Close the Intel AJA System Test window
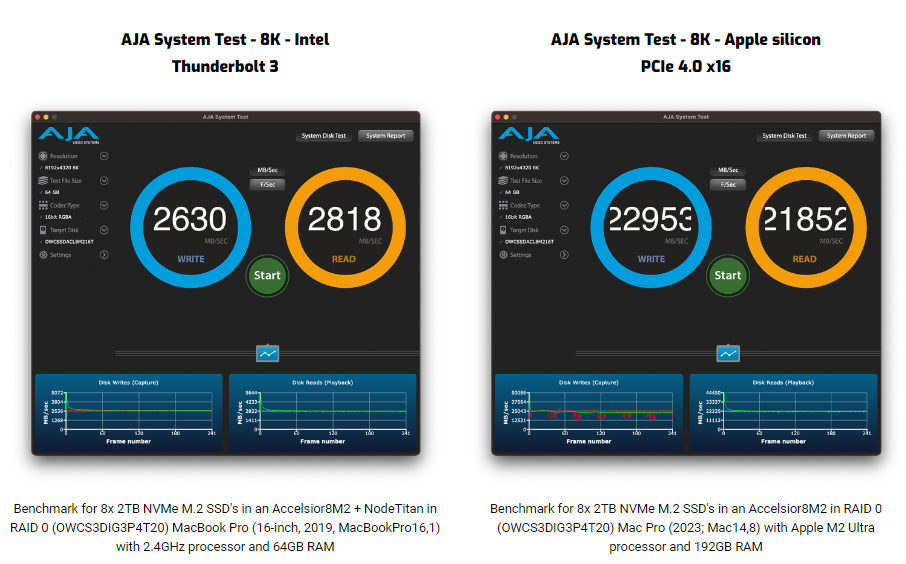 pyautogui.click(x=38, y=117)
